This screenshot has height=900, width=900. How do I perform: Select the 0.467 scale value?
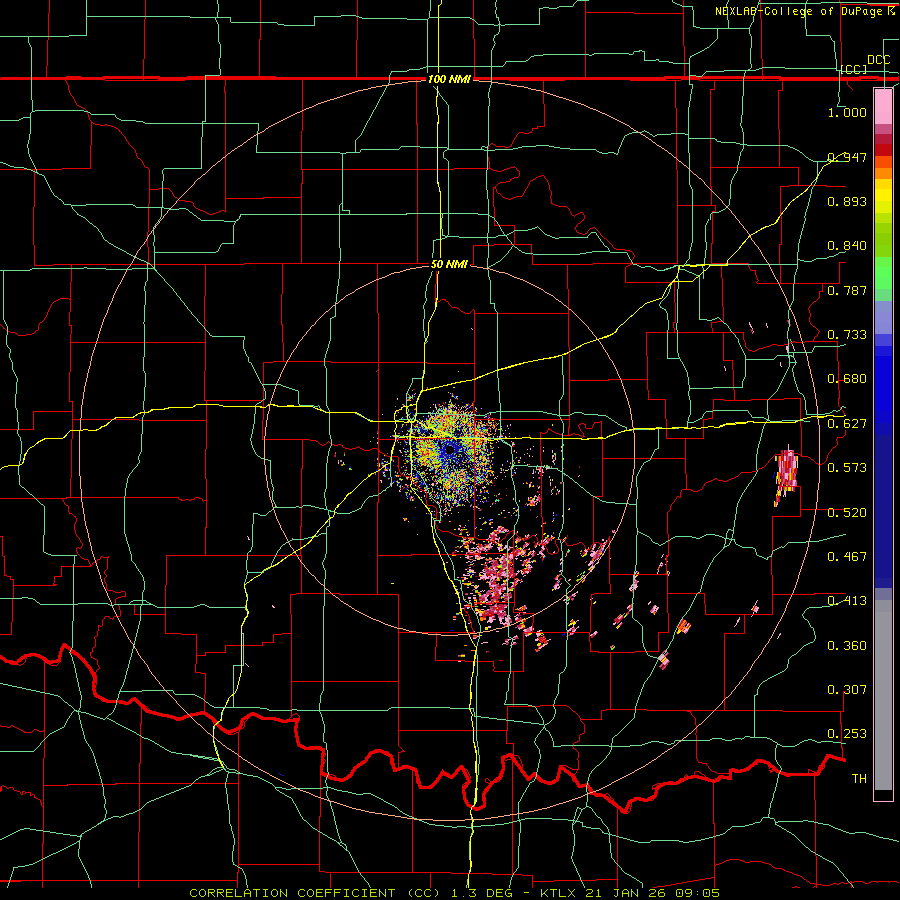coord(847,557)
